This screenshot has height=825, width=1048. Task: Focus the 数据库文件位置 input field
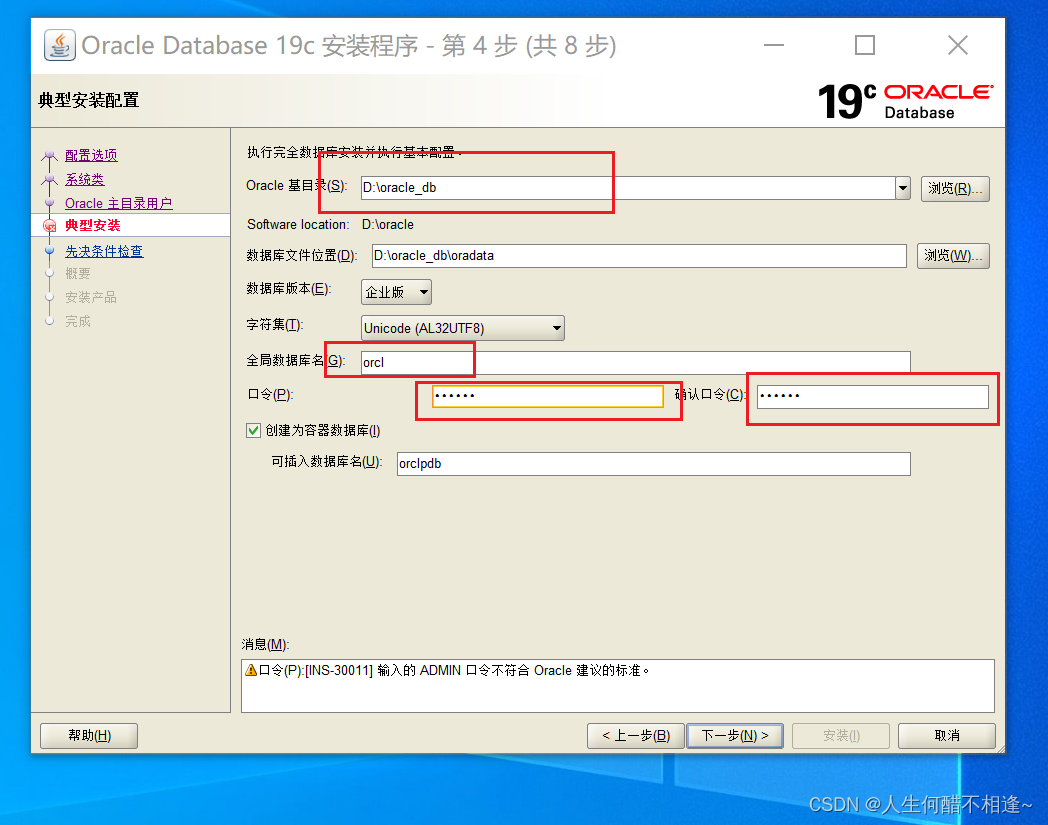pyautogui.click(x=639, y=255)
